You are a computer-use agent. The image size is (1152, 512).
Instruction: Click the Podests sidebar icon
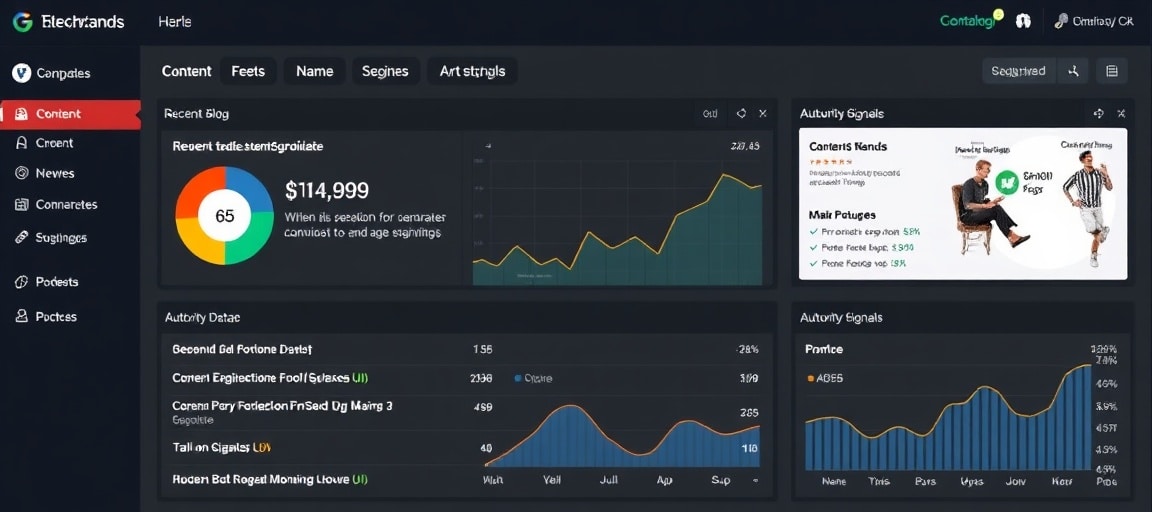21,282
